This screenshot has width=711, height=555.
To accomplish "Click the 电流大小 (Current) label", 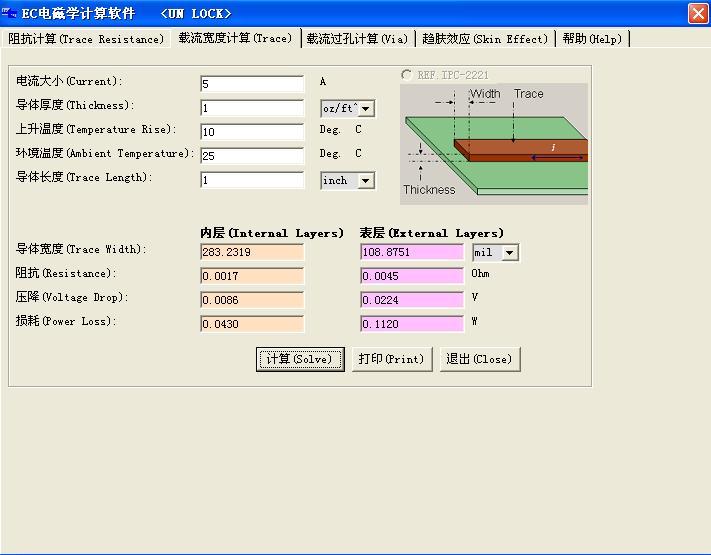I will [x=69, y=81].
